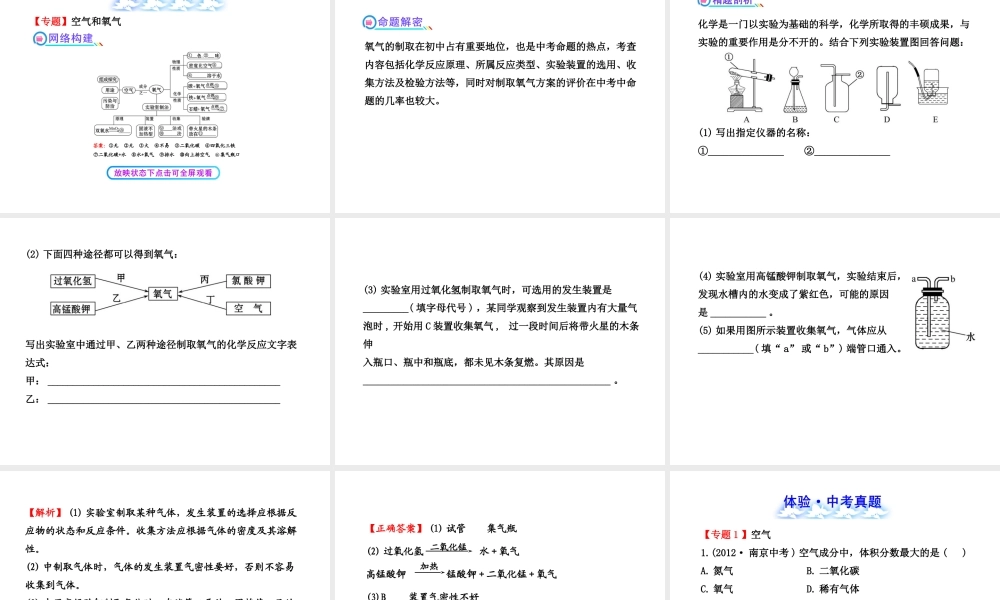
Task: Select the text (1) 写出指定仪器的名称
Action: point(754,133)
